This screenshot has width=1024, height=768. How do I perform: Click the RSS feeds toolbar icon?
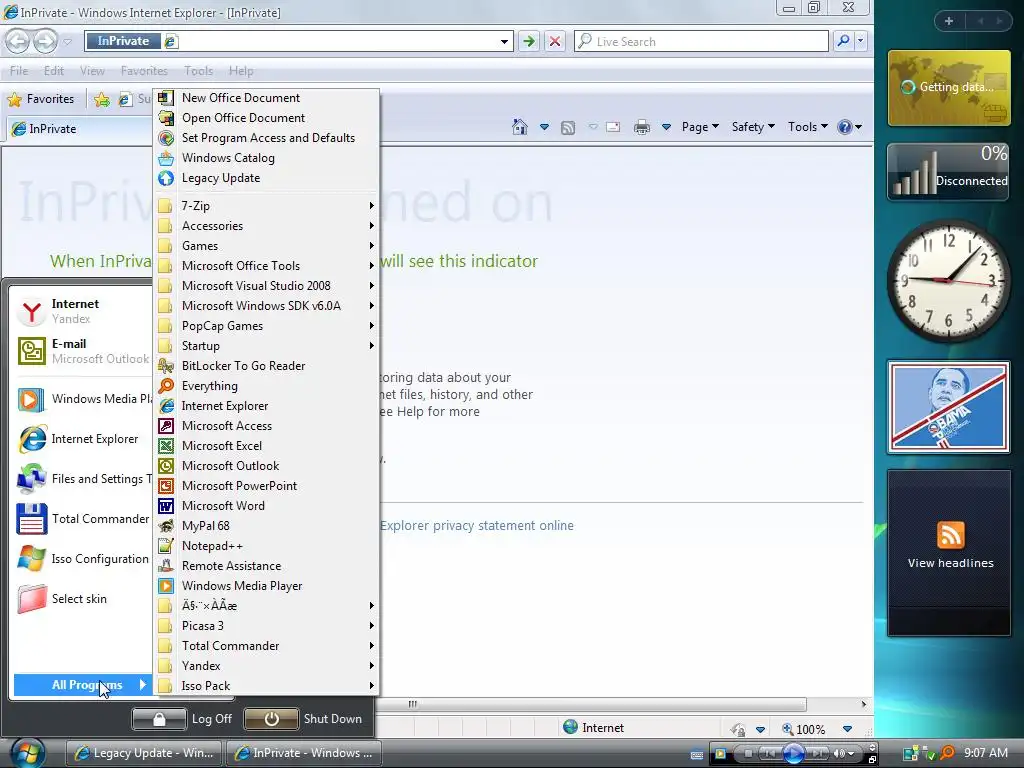coord(568,128)
